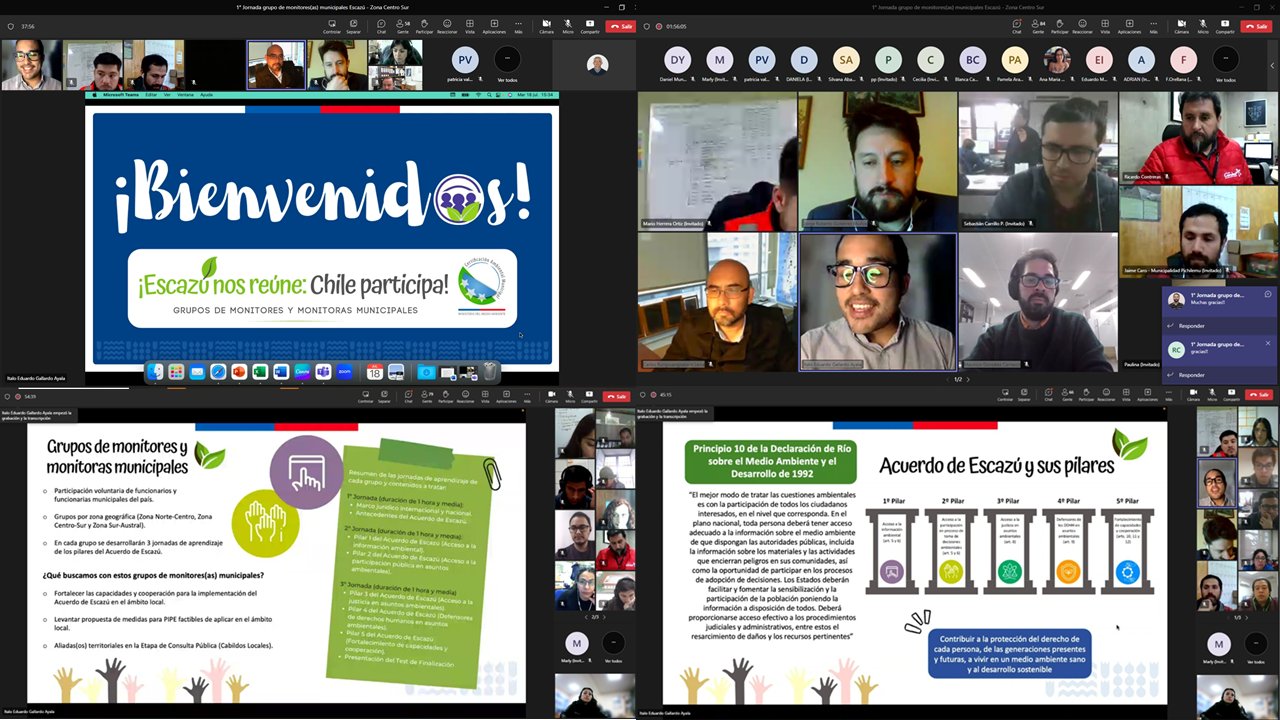Screen dimensions: 1280x720
Task: Toggle Cámara in the ¡Bienvenidos! meeting window
Action: coord(546,25)
